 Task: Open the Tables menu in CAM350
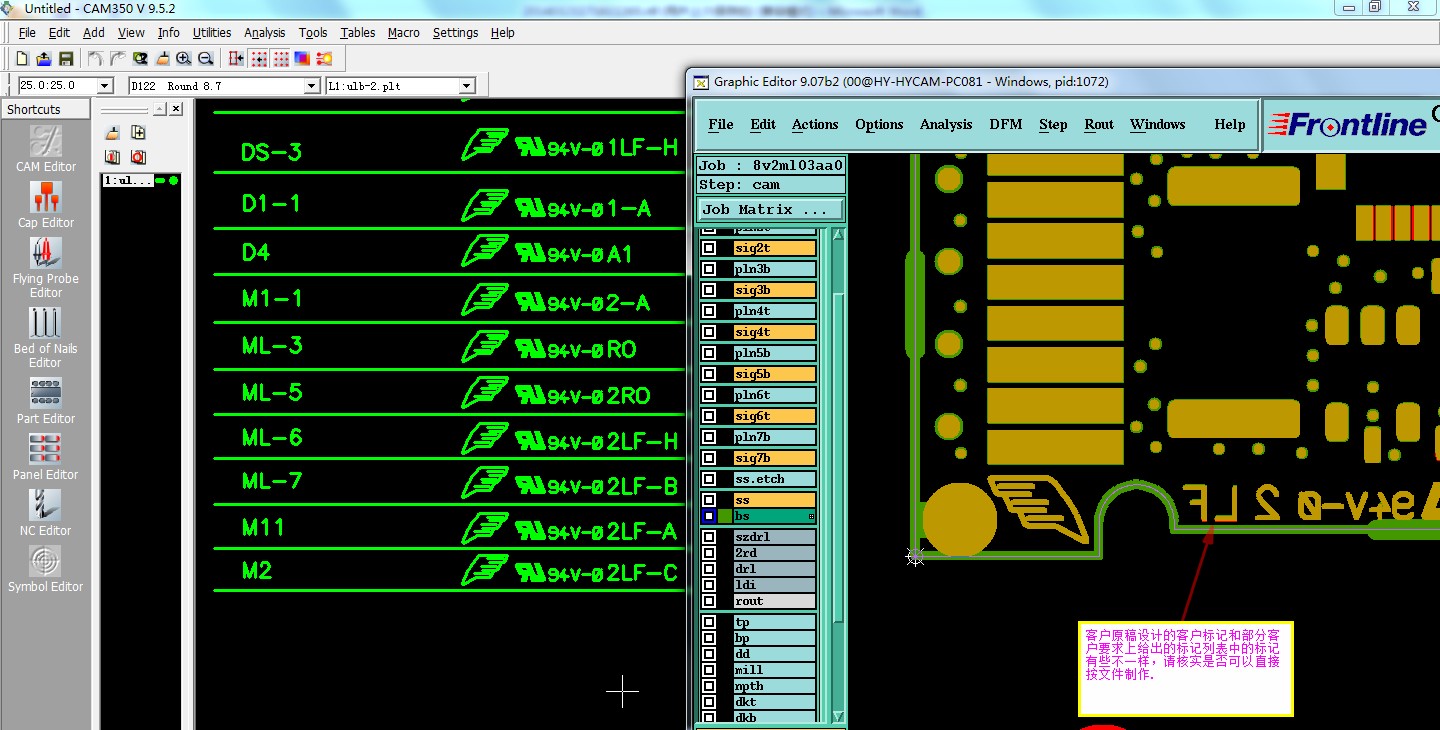pyautogui.click(x=358, y=32)
